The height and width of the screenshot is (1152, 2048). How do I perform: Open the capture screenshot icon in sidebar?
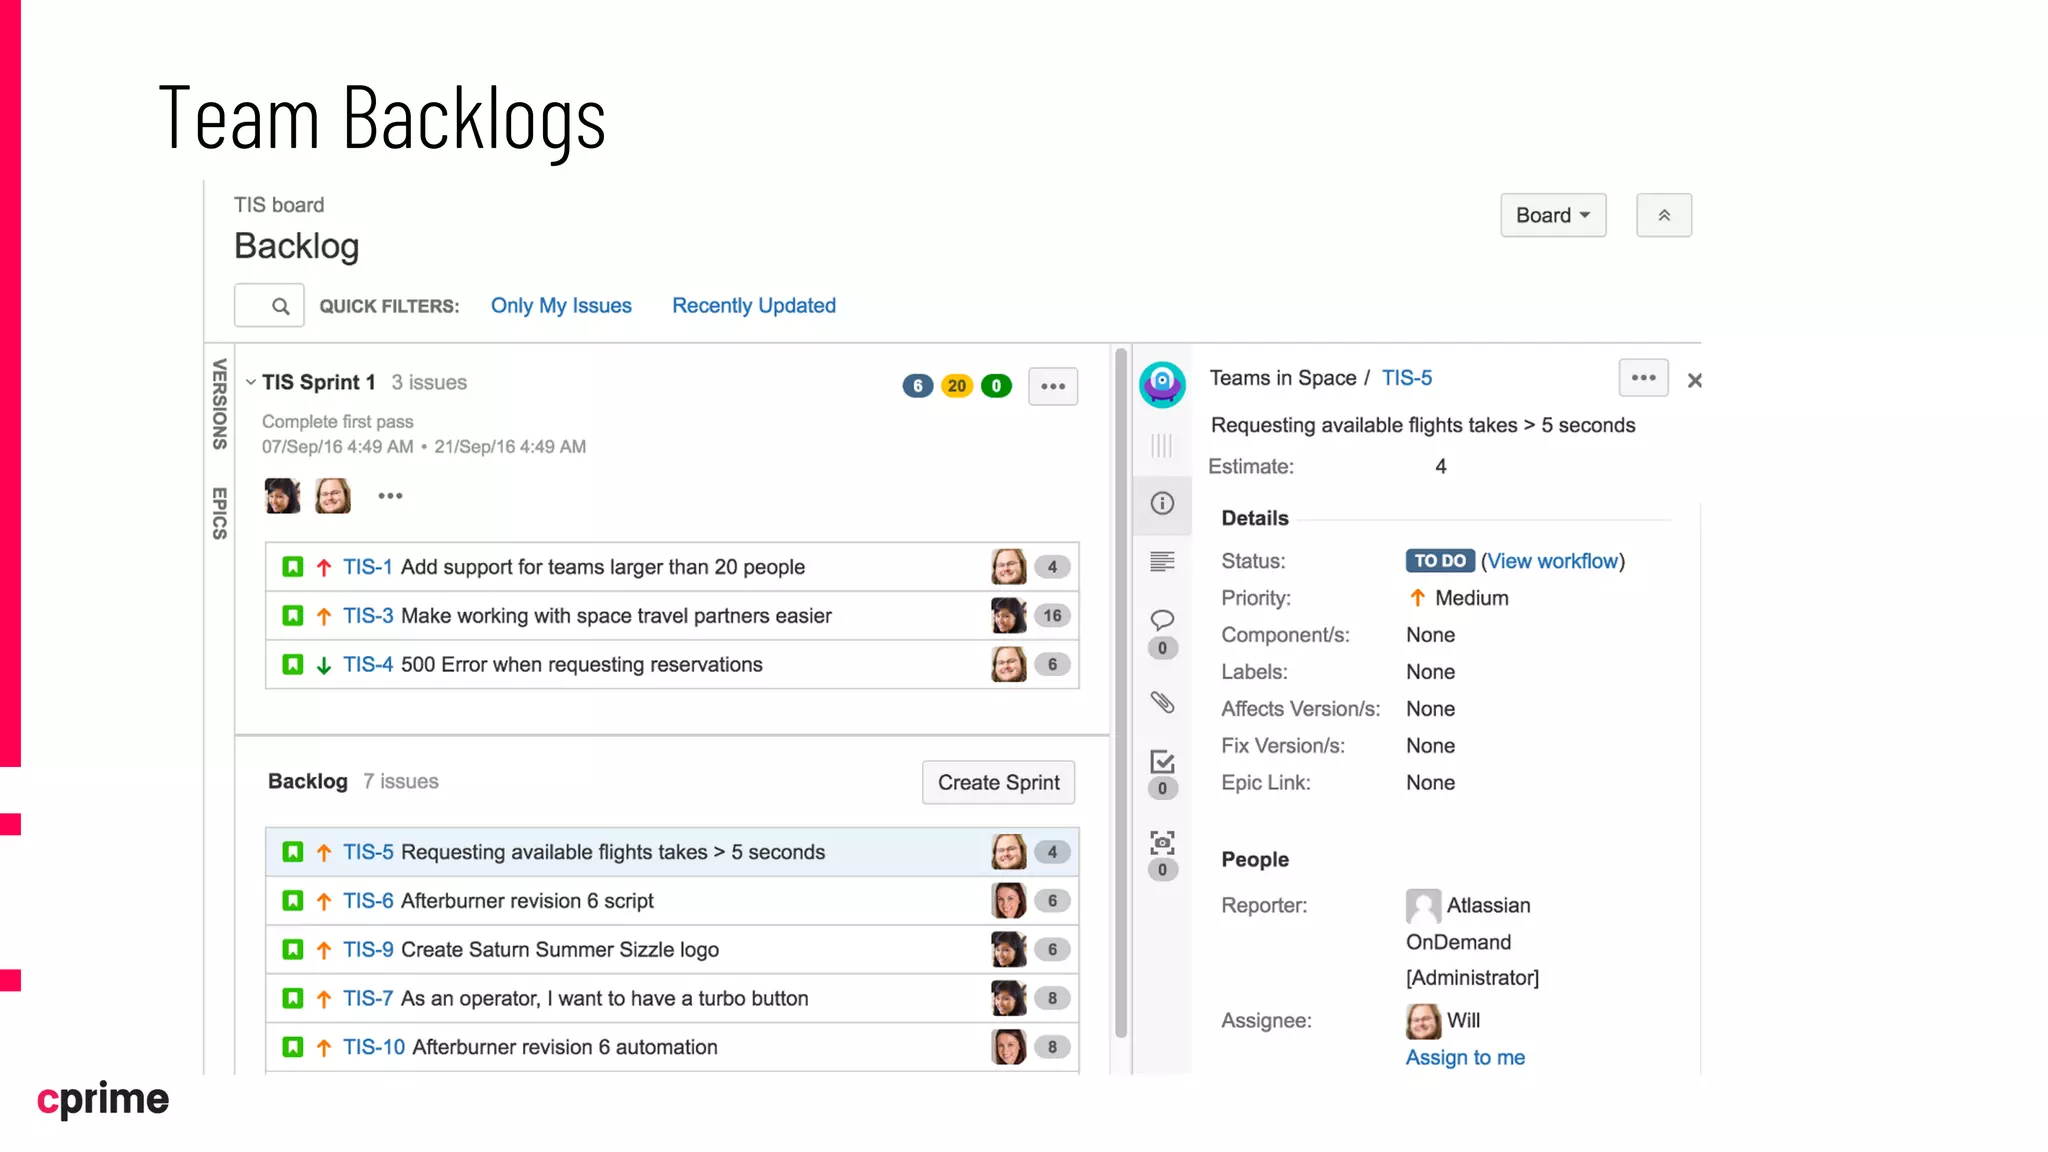pyautogui.click(x=1162, y=843)
